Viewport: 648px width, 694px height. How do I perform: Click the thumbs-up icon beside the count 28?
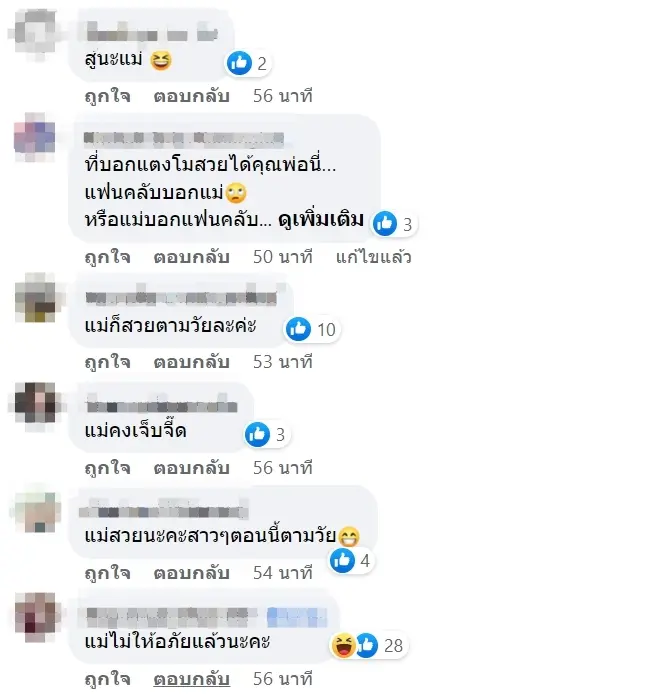[x=367, y=645]
